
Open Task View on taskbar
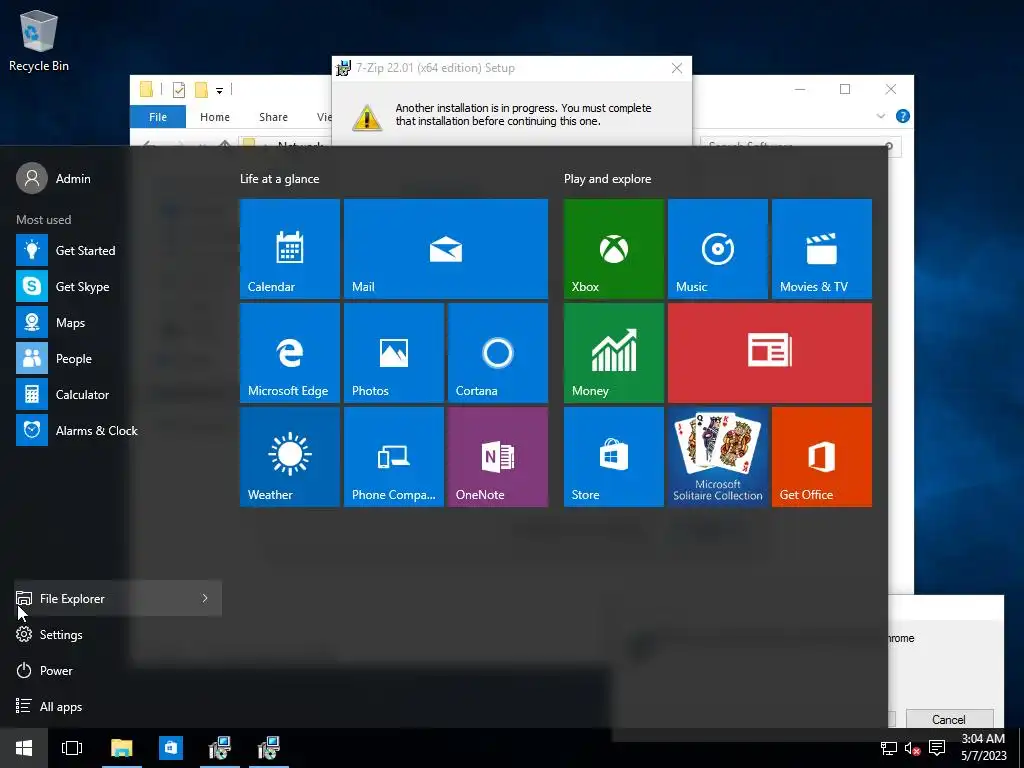pyautogui.click(x=72, y=748)
